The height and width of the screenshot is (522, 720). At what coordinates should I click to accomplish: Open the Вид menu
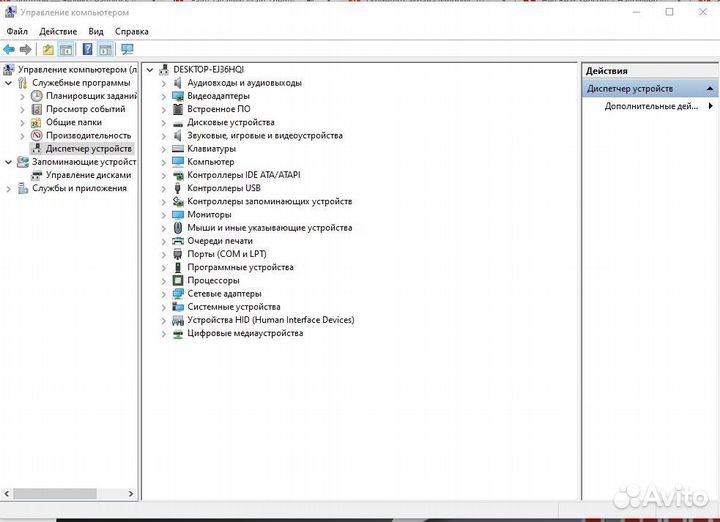pyautogui.click(x=96, y=31)
